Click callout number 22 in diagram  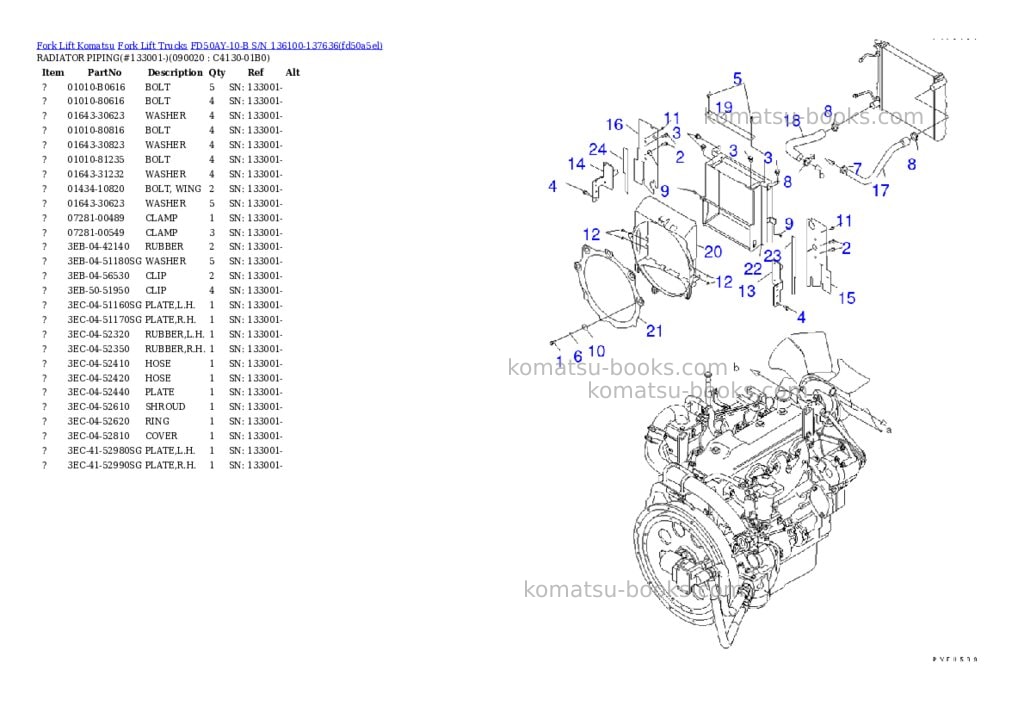pyautogui.click(x=752, y=269)
